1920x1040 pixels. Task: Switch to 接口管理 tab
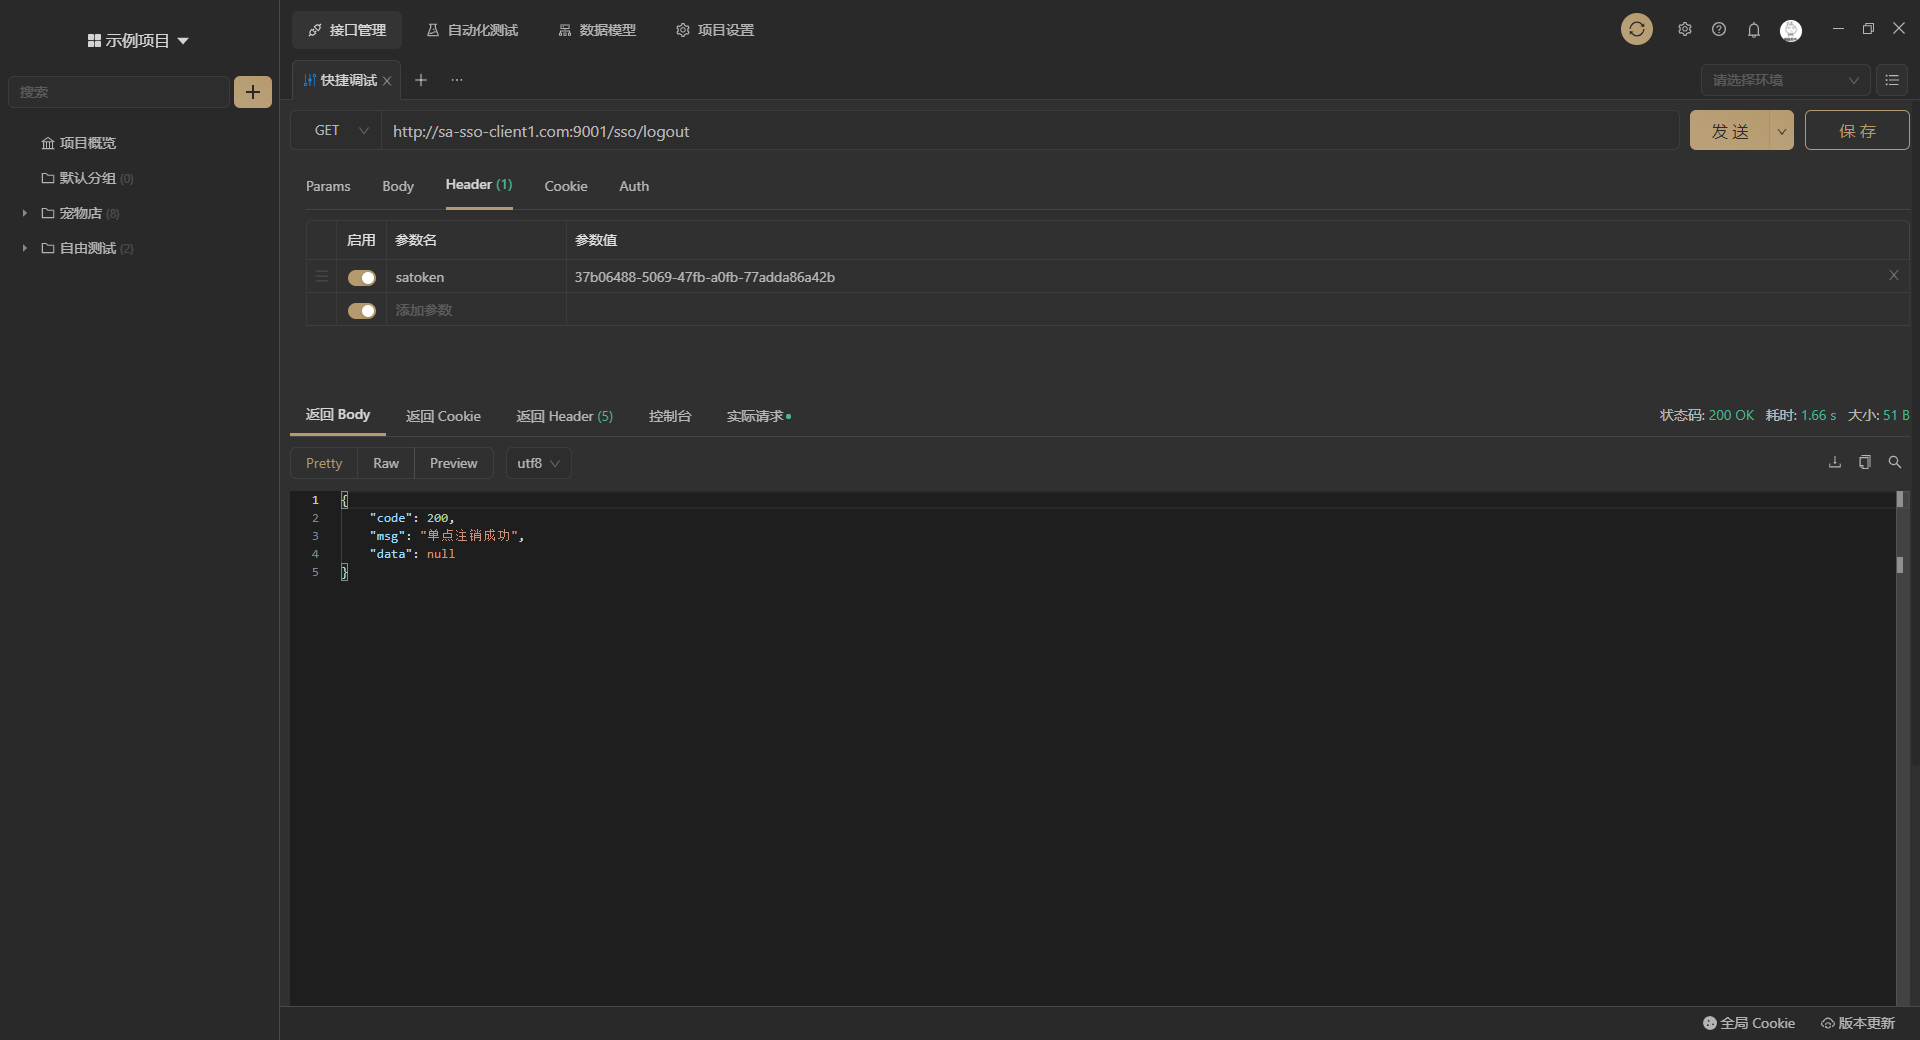347,30
